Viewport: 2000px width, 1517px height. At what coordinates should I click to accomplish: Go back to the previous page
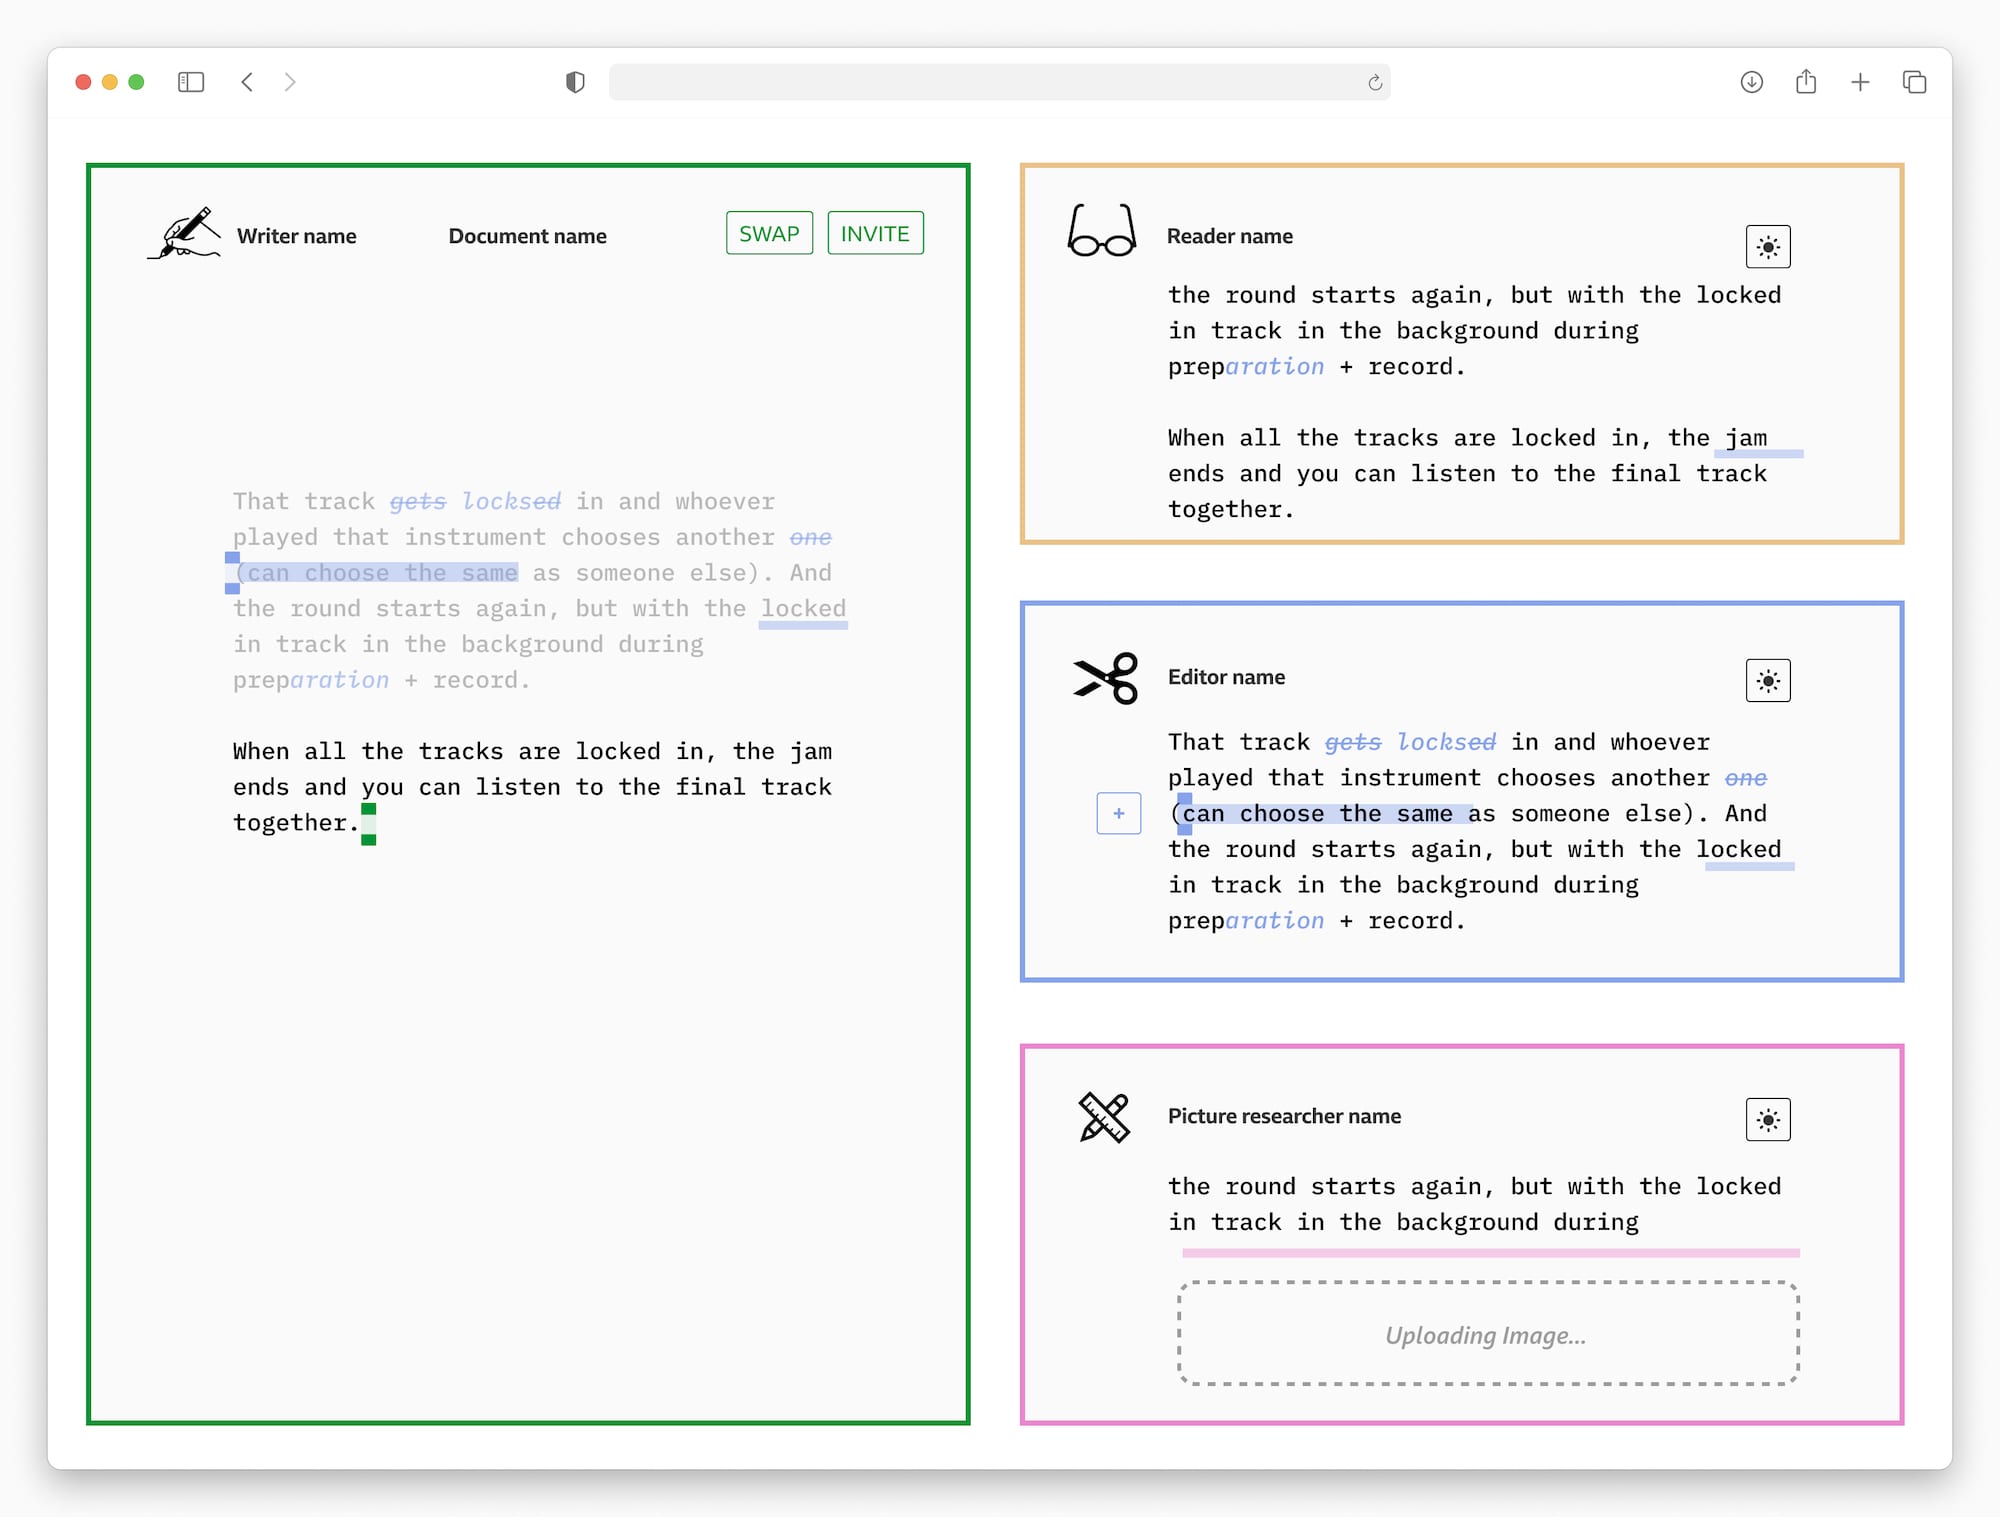pos(247,82)
